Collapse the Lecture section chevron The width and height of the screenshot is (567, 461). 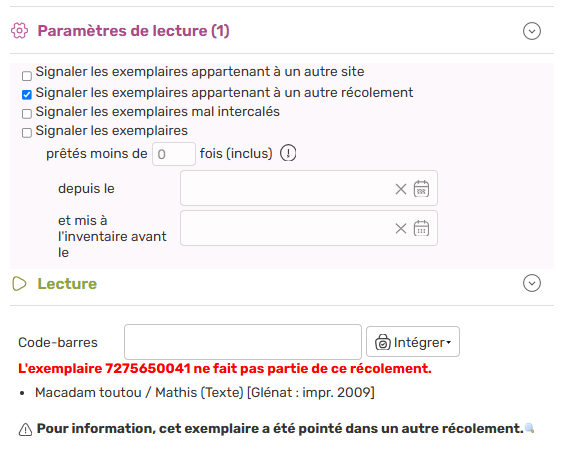coord(532,283)
